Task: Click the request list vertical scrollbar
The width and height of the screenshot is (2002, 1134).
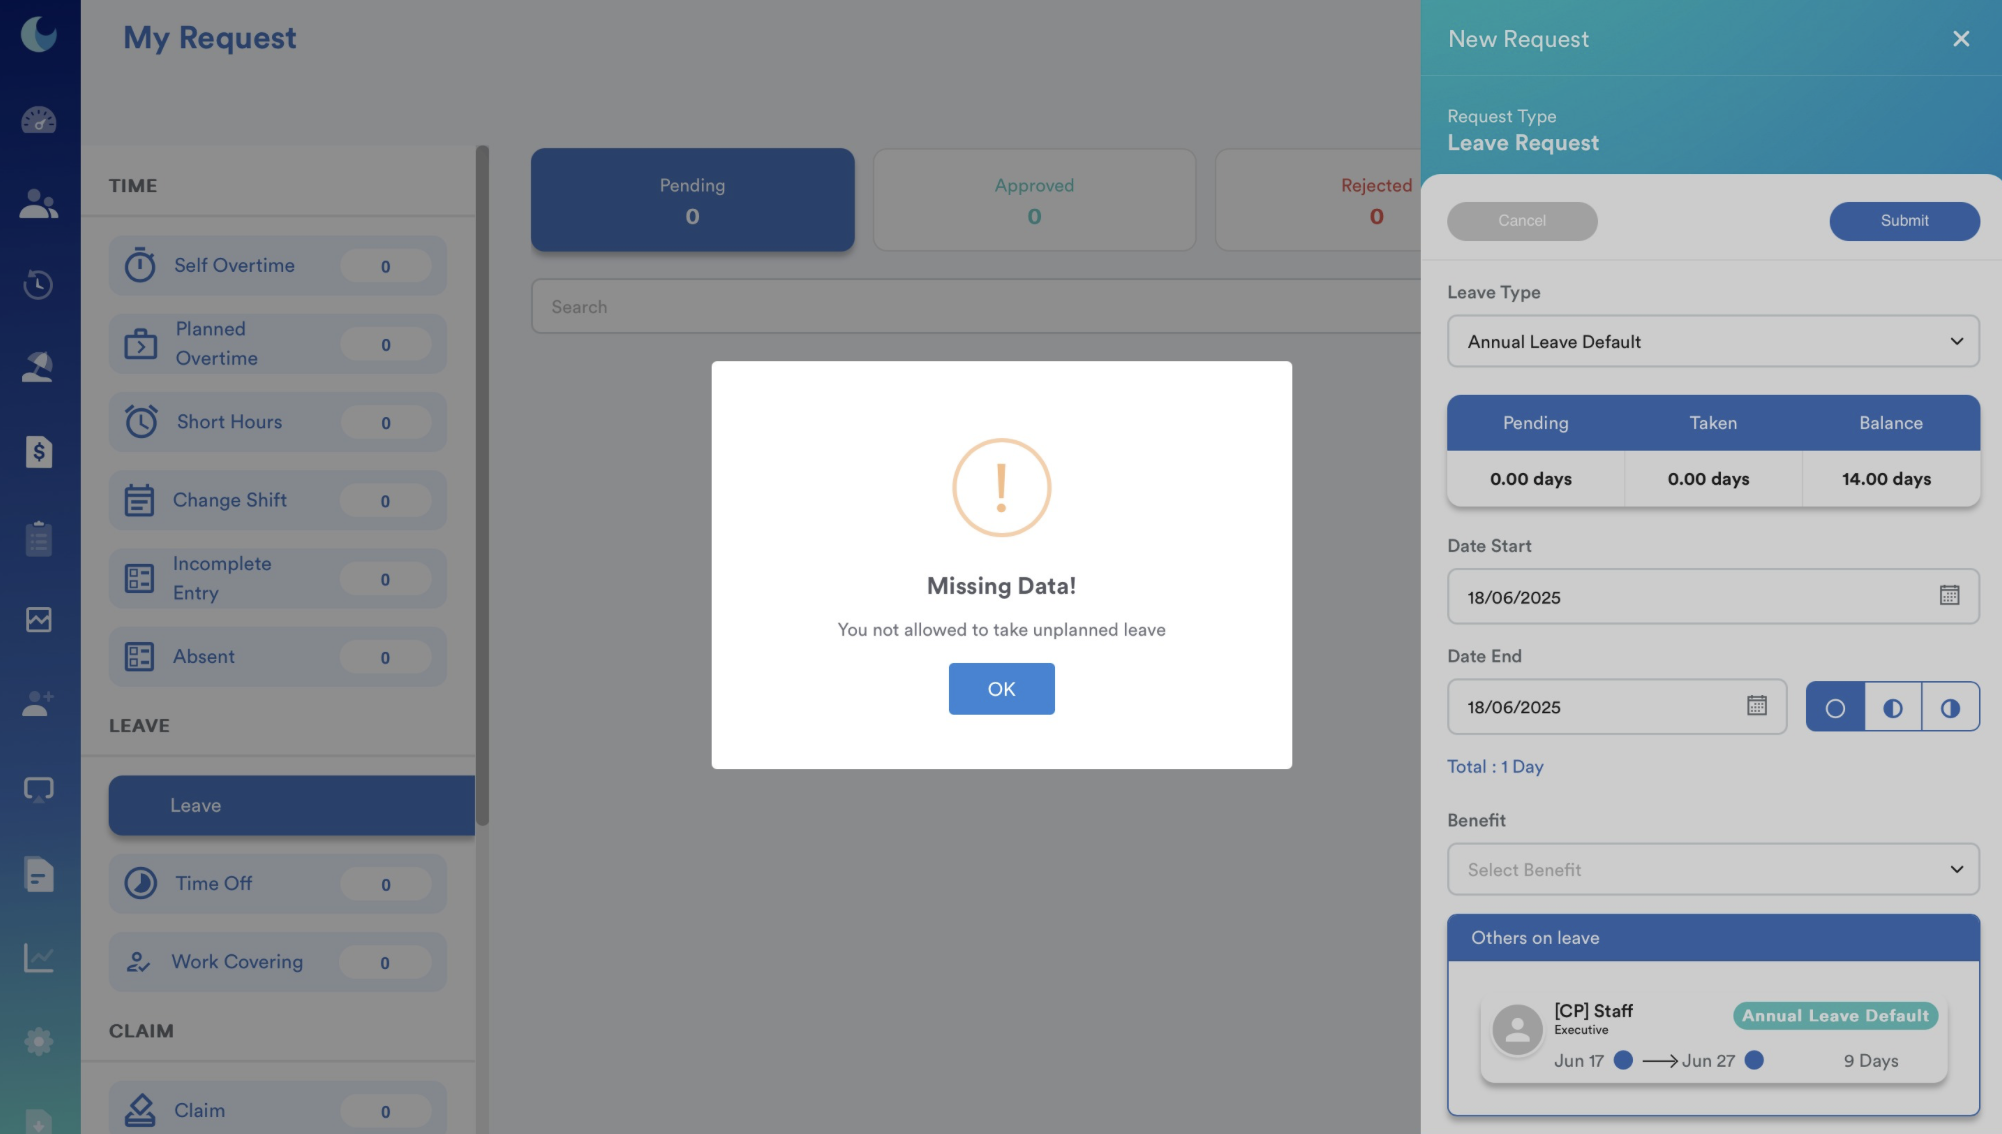Action: 482,485
